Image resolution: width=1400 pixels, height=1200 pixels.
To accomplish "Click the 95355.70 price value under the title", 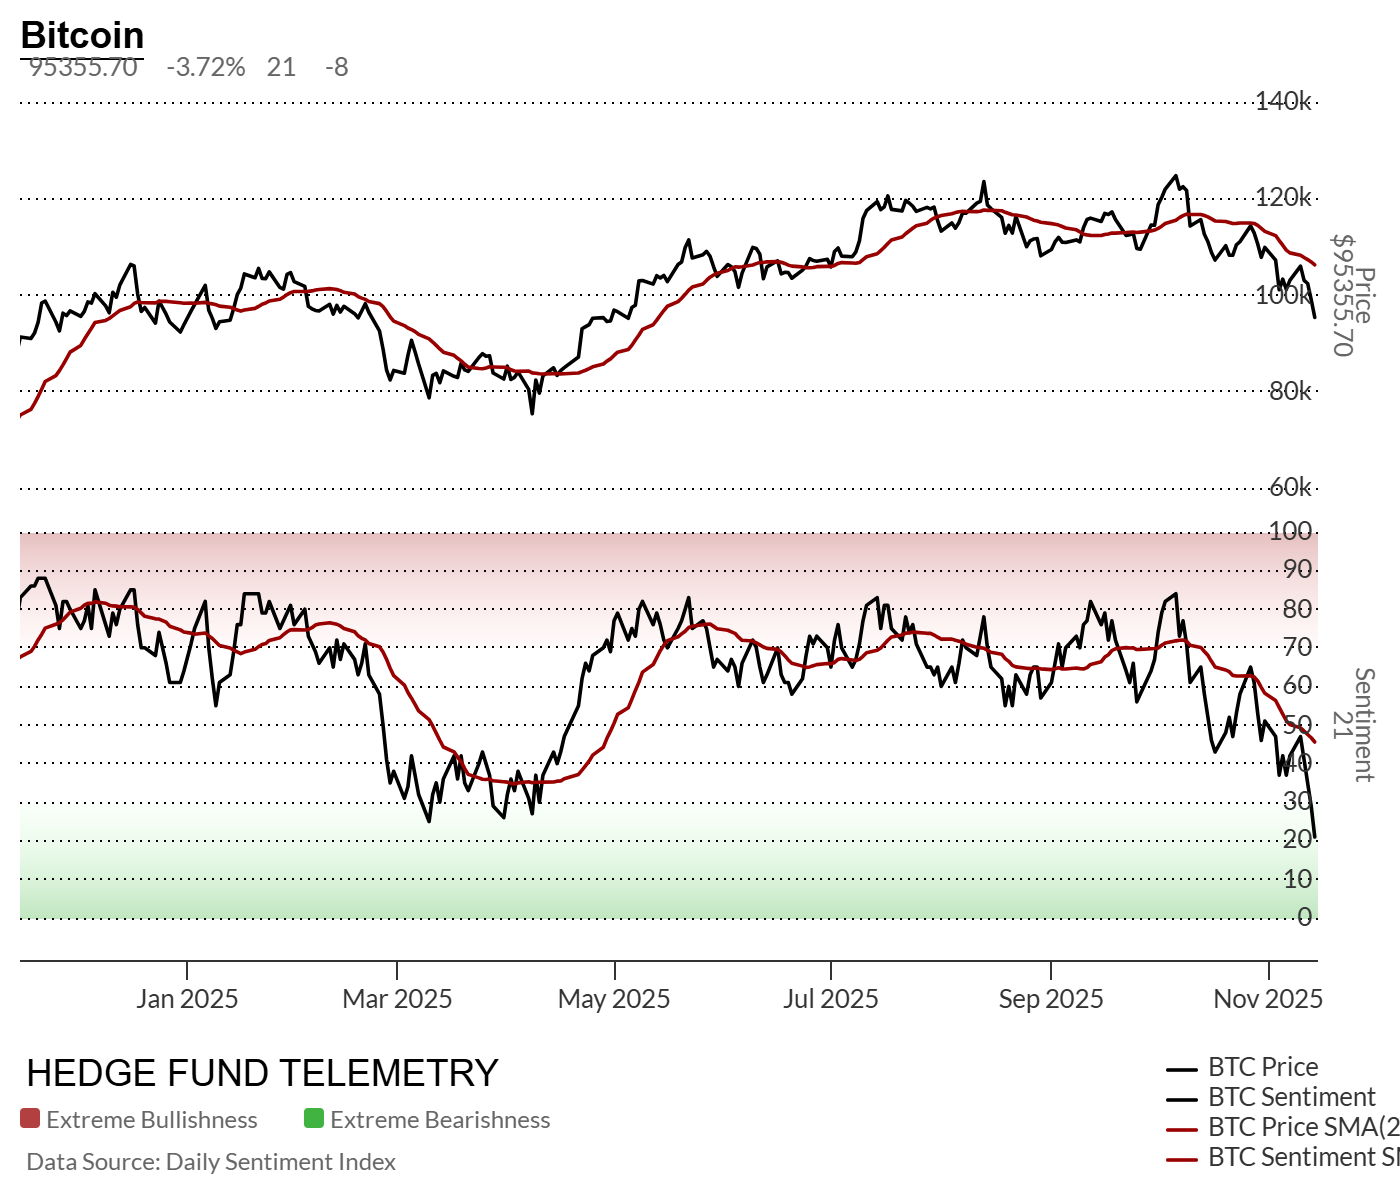I will pos(83,67).
